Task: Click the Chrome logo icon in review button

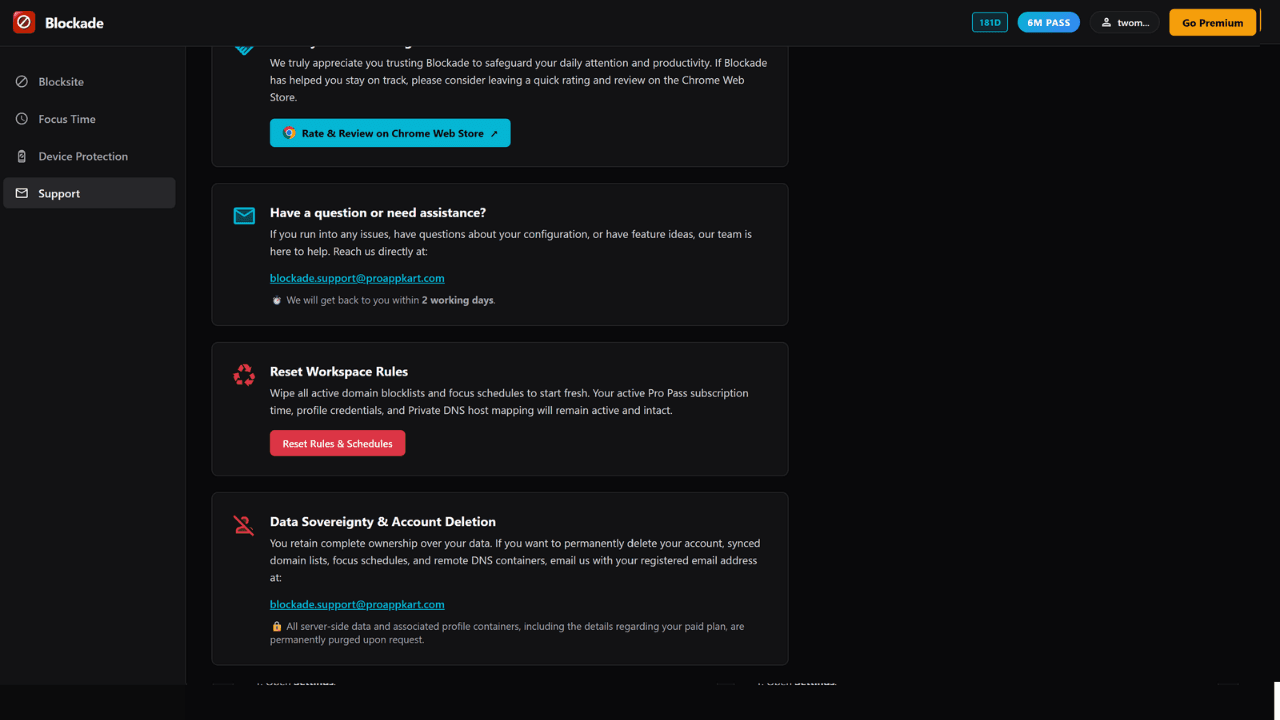Action: (289, 133)
